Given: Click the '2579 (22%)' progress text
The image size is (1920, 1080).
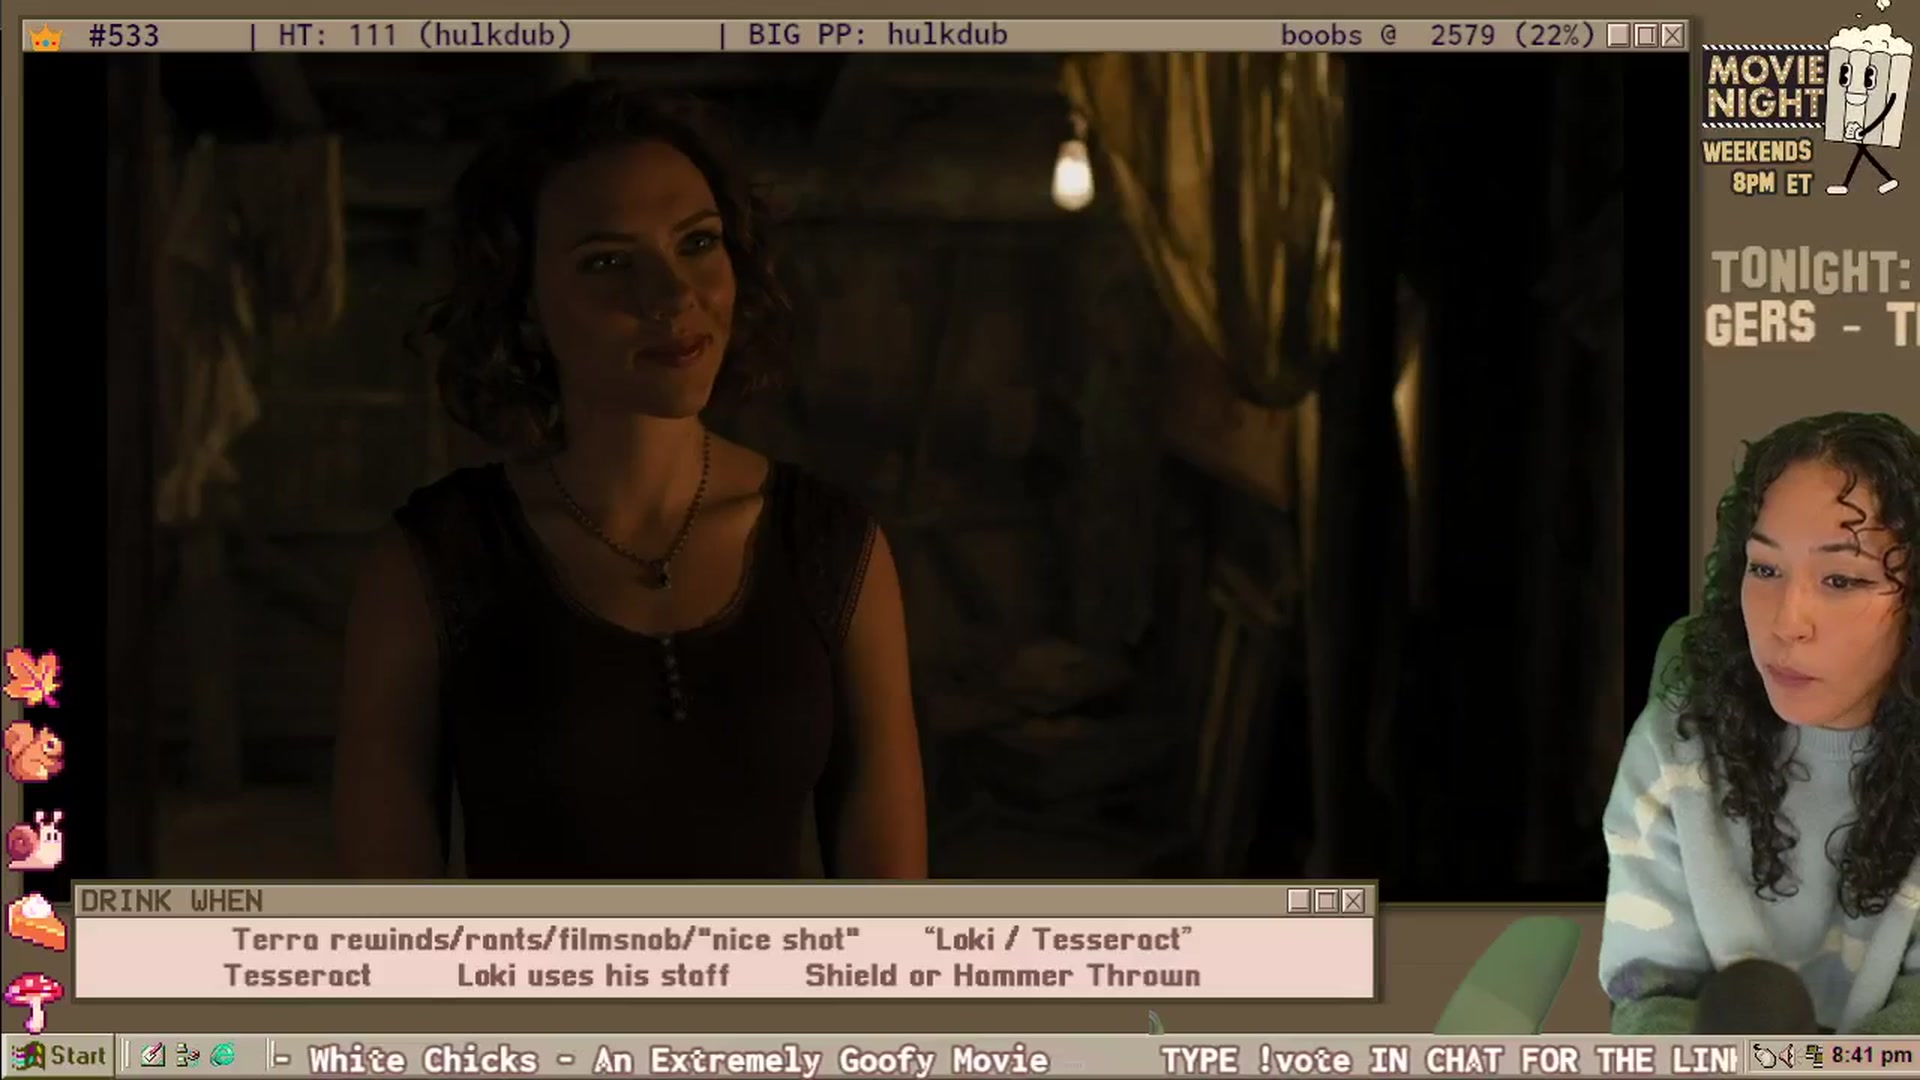Looking at the screenshot, I should [1511, 36].
